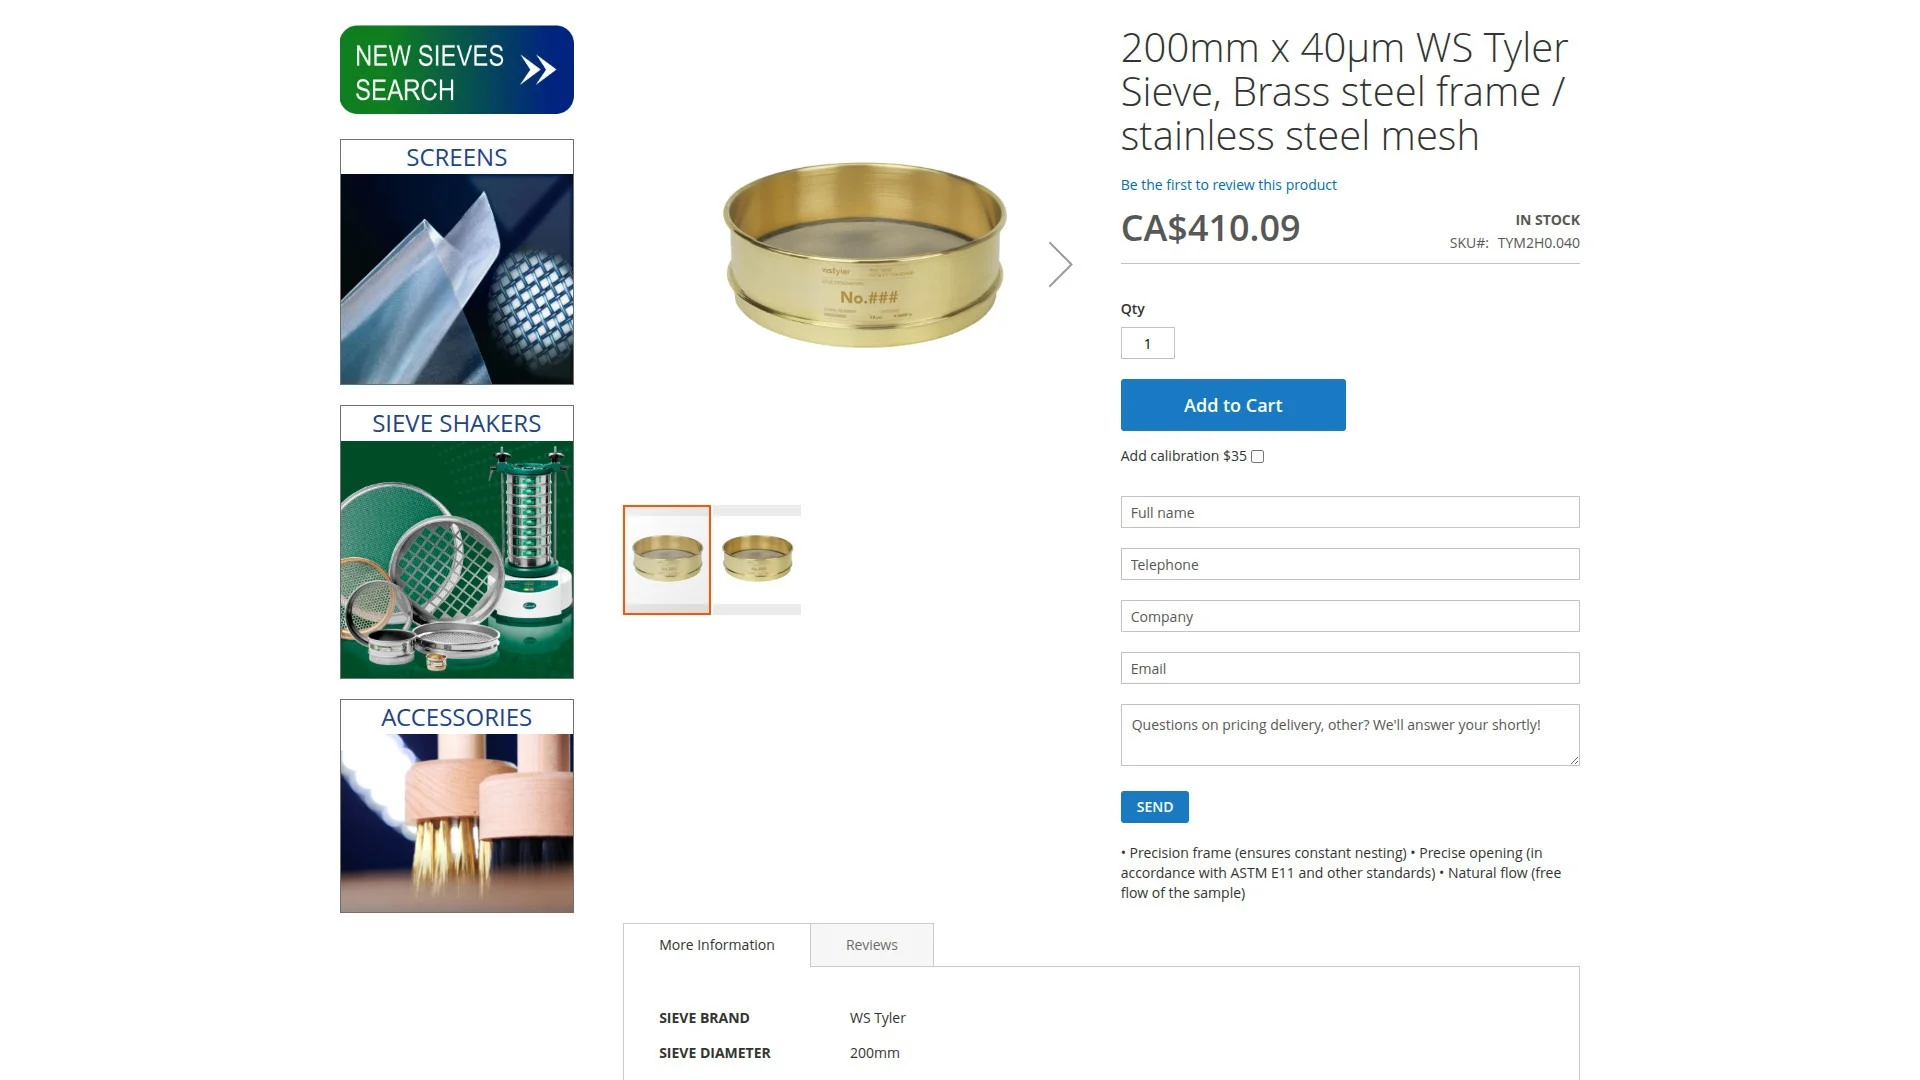Click the main brass sieve product image
Screen dimensions: 1920x1080
(864, 255)
